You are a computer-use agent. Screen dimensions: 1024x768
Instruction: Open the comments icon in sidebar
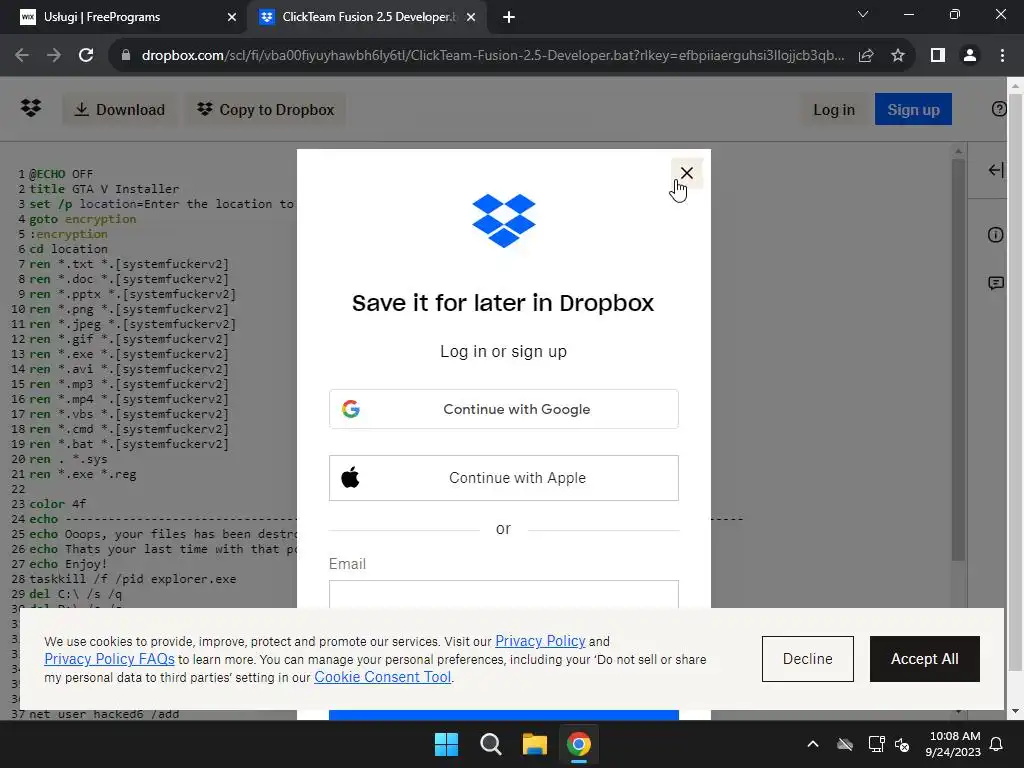pyautogui.click(x=995, y=283)
